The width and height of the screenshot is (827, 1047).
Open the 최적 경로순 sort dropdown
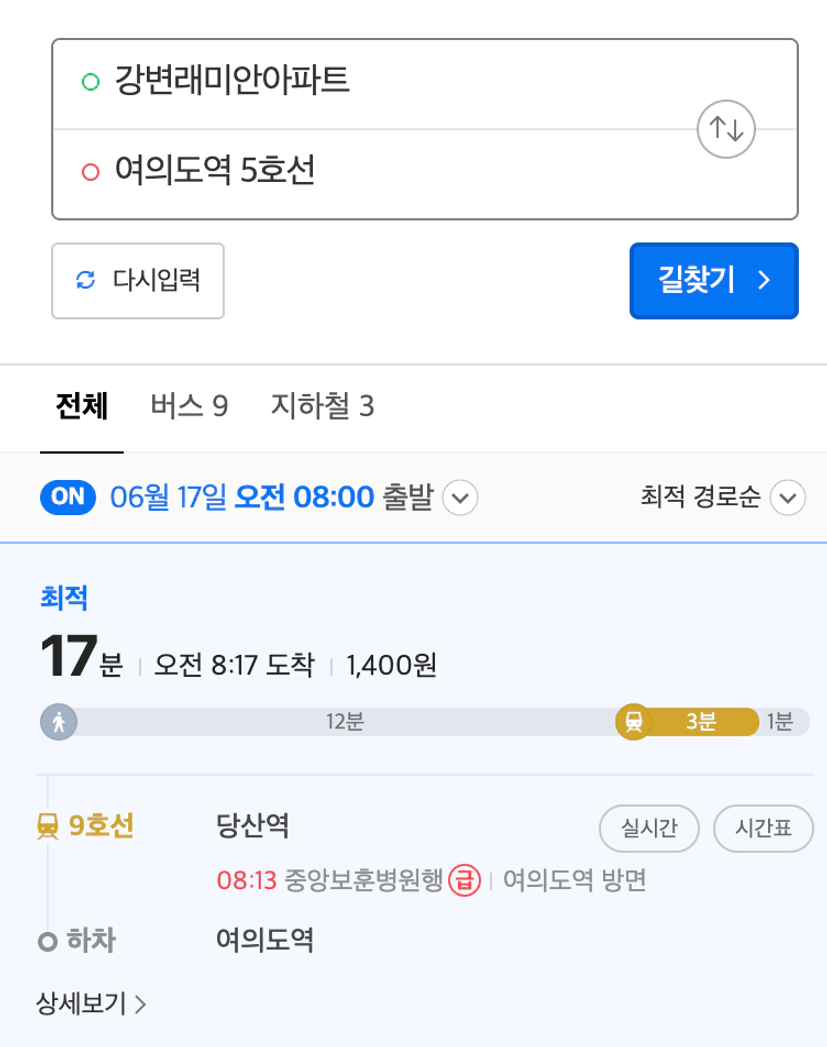coord(723,497)
